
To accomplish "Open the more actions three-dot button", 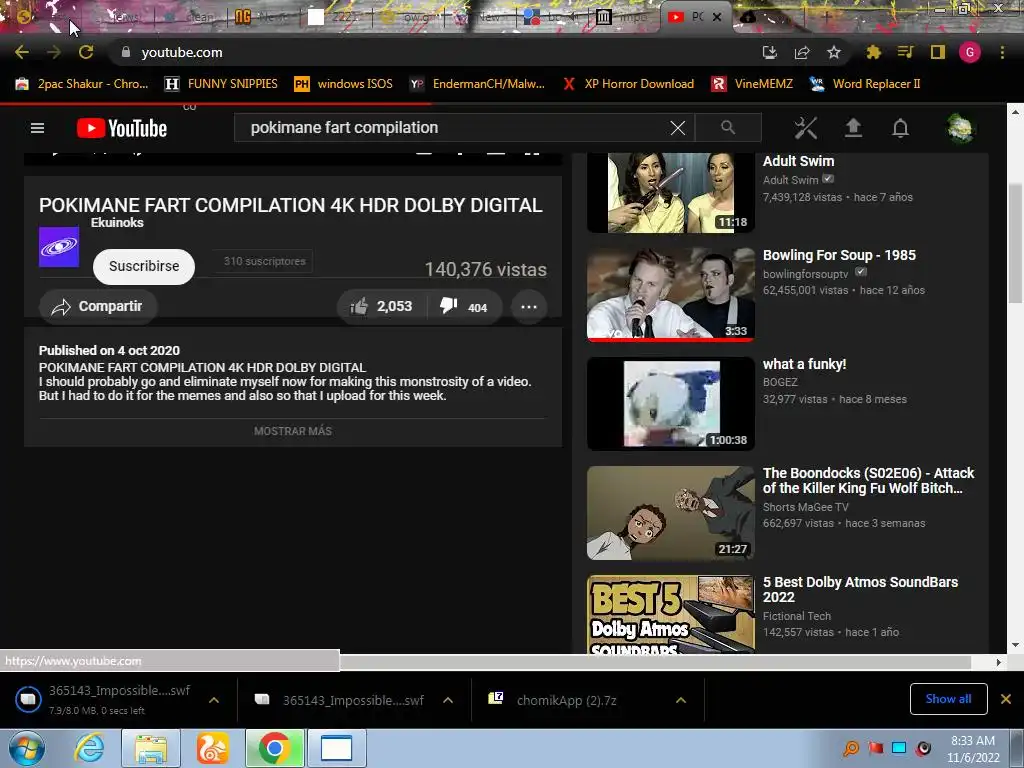I will [x=529, y=306].
